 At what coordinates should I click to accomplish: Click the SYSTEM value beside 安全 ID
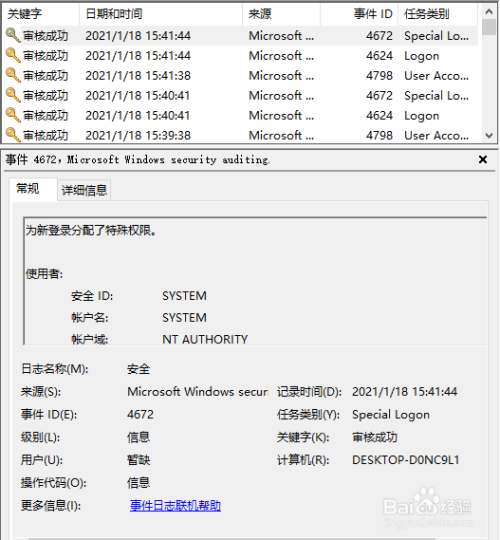pyautogui.click(x=184, y=296)
